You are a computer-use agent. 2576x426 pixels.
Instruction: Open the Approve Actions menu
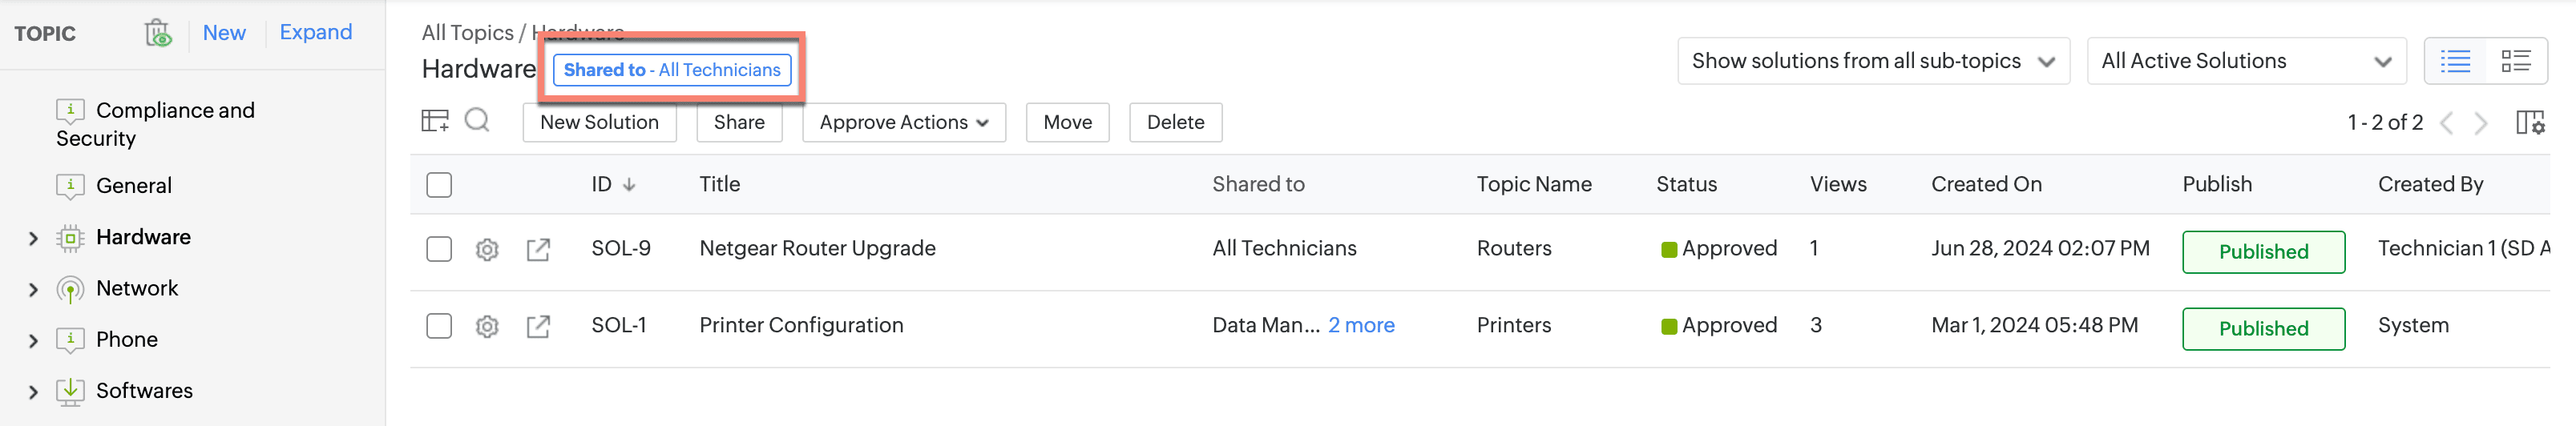click(x=903, y=122)
